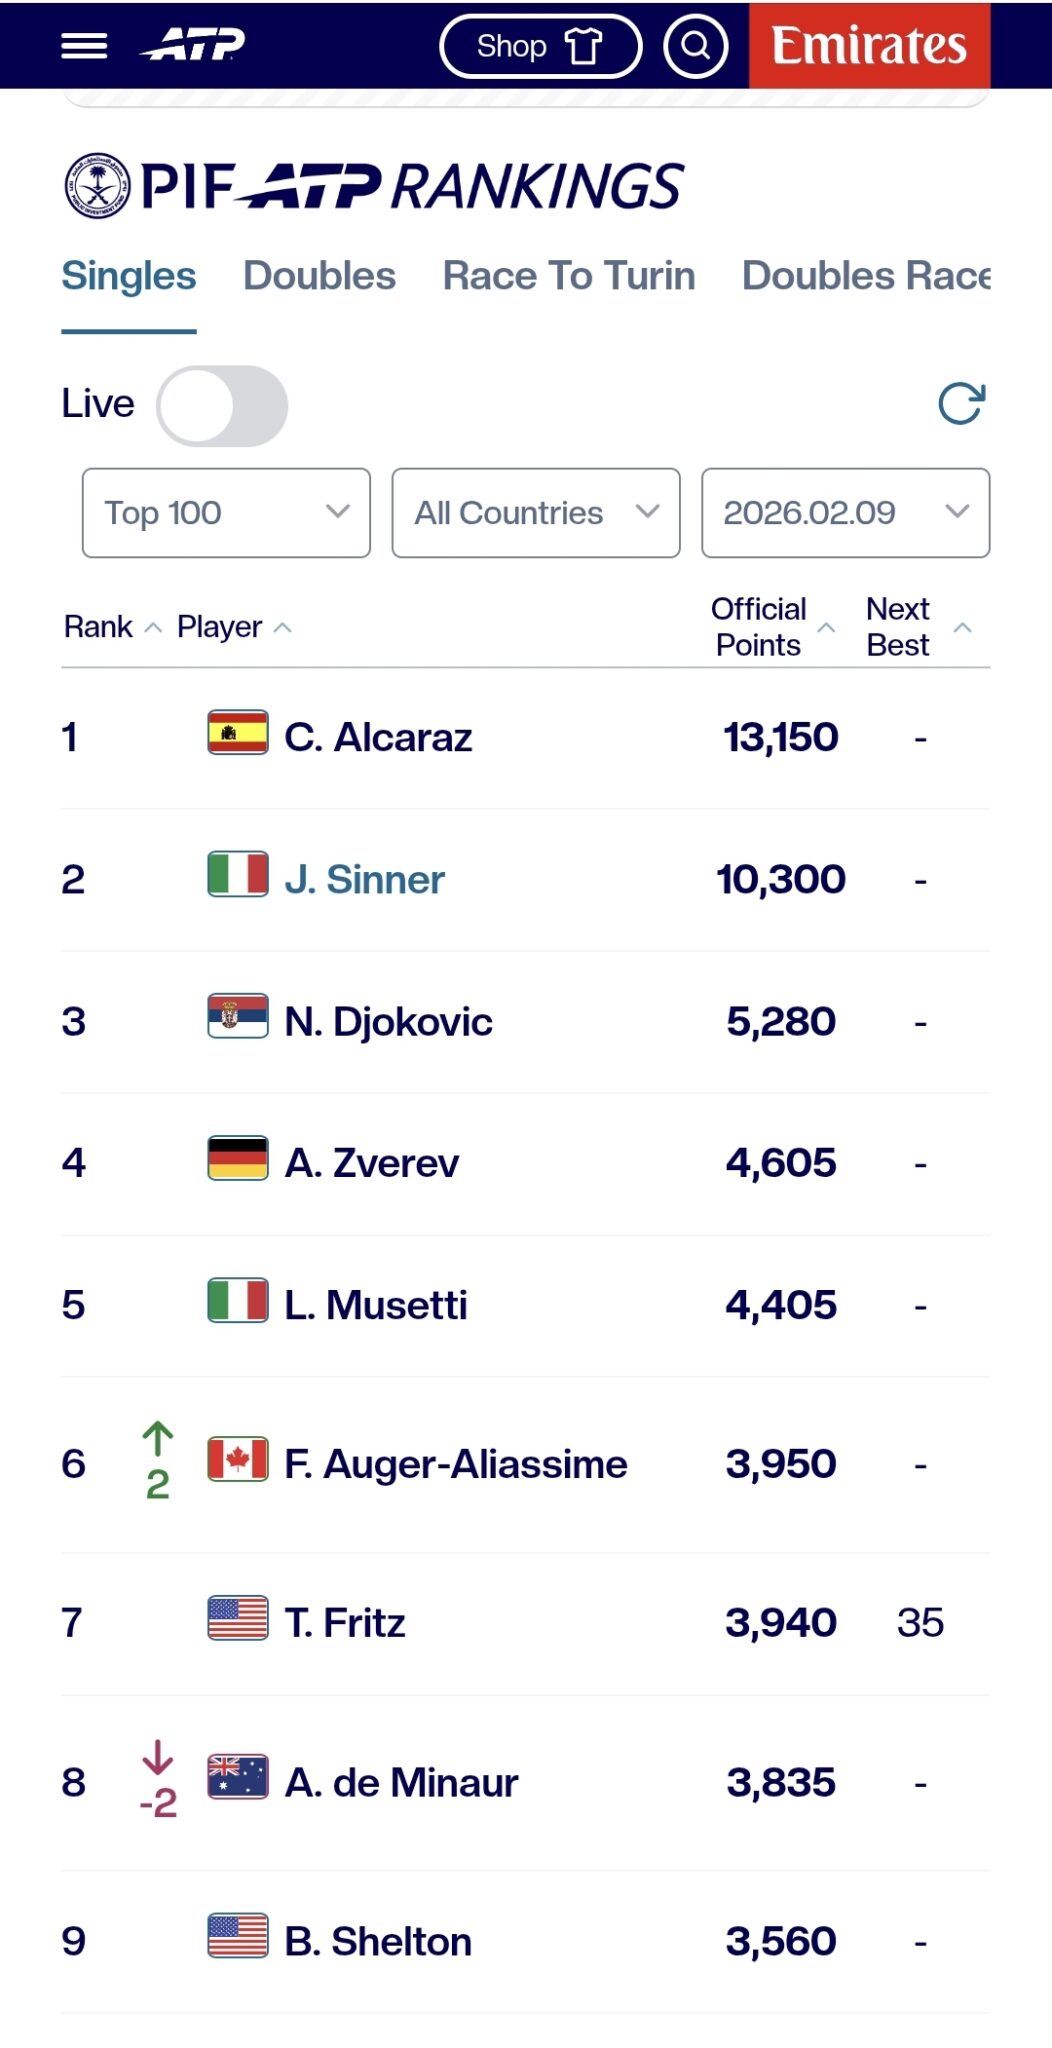Click the ATP logo in header
Screen dimensions: 1052x2048
tap(194, 45)
